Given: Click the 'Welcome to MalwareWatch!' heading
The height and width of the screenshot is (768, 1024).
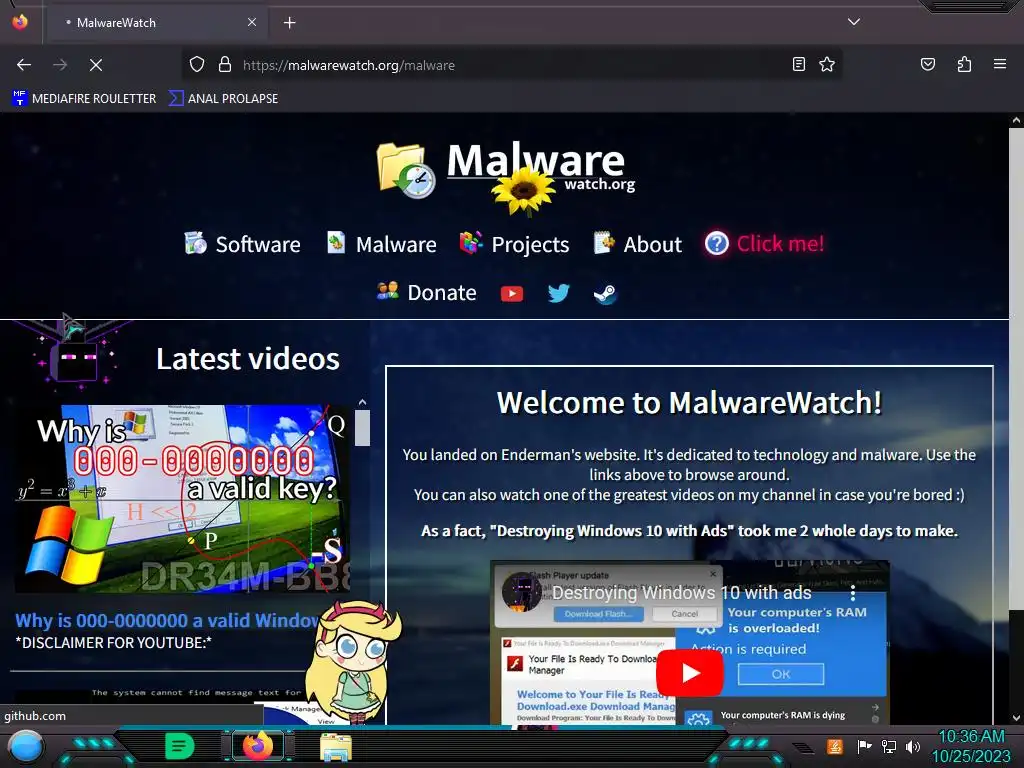Looking at the screenshot, I should coord(689,402).
